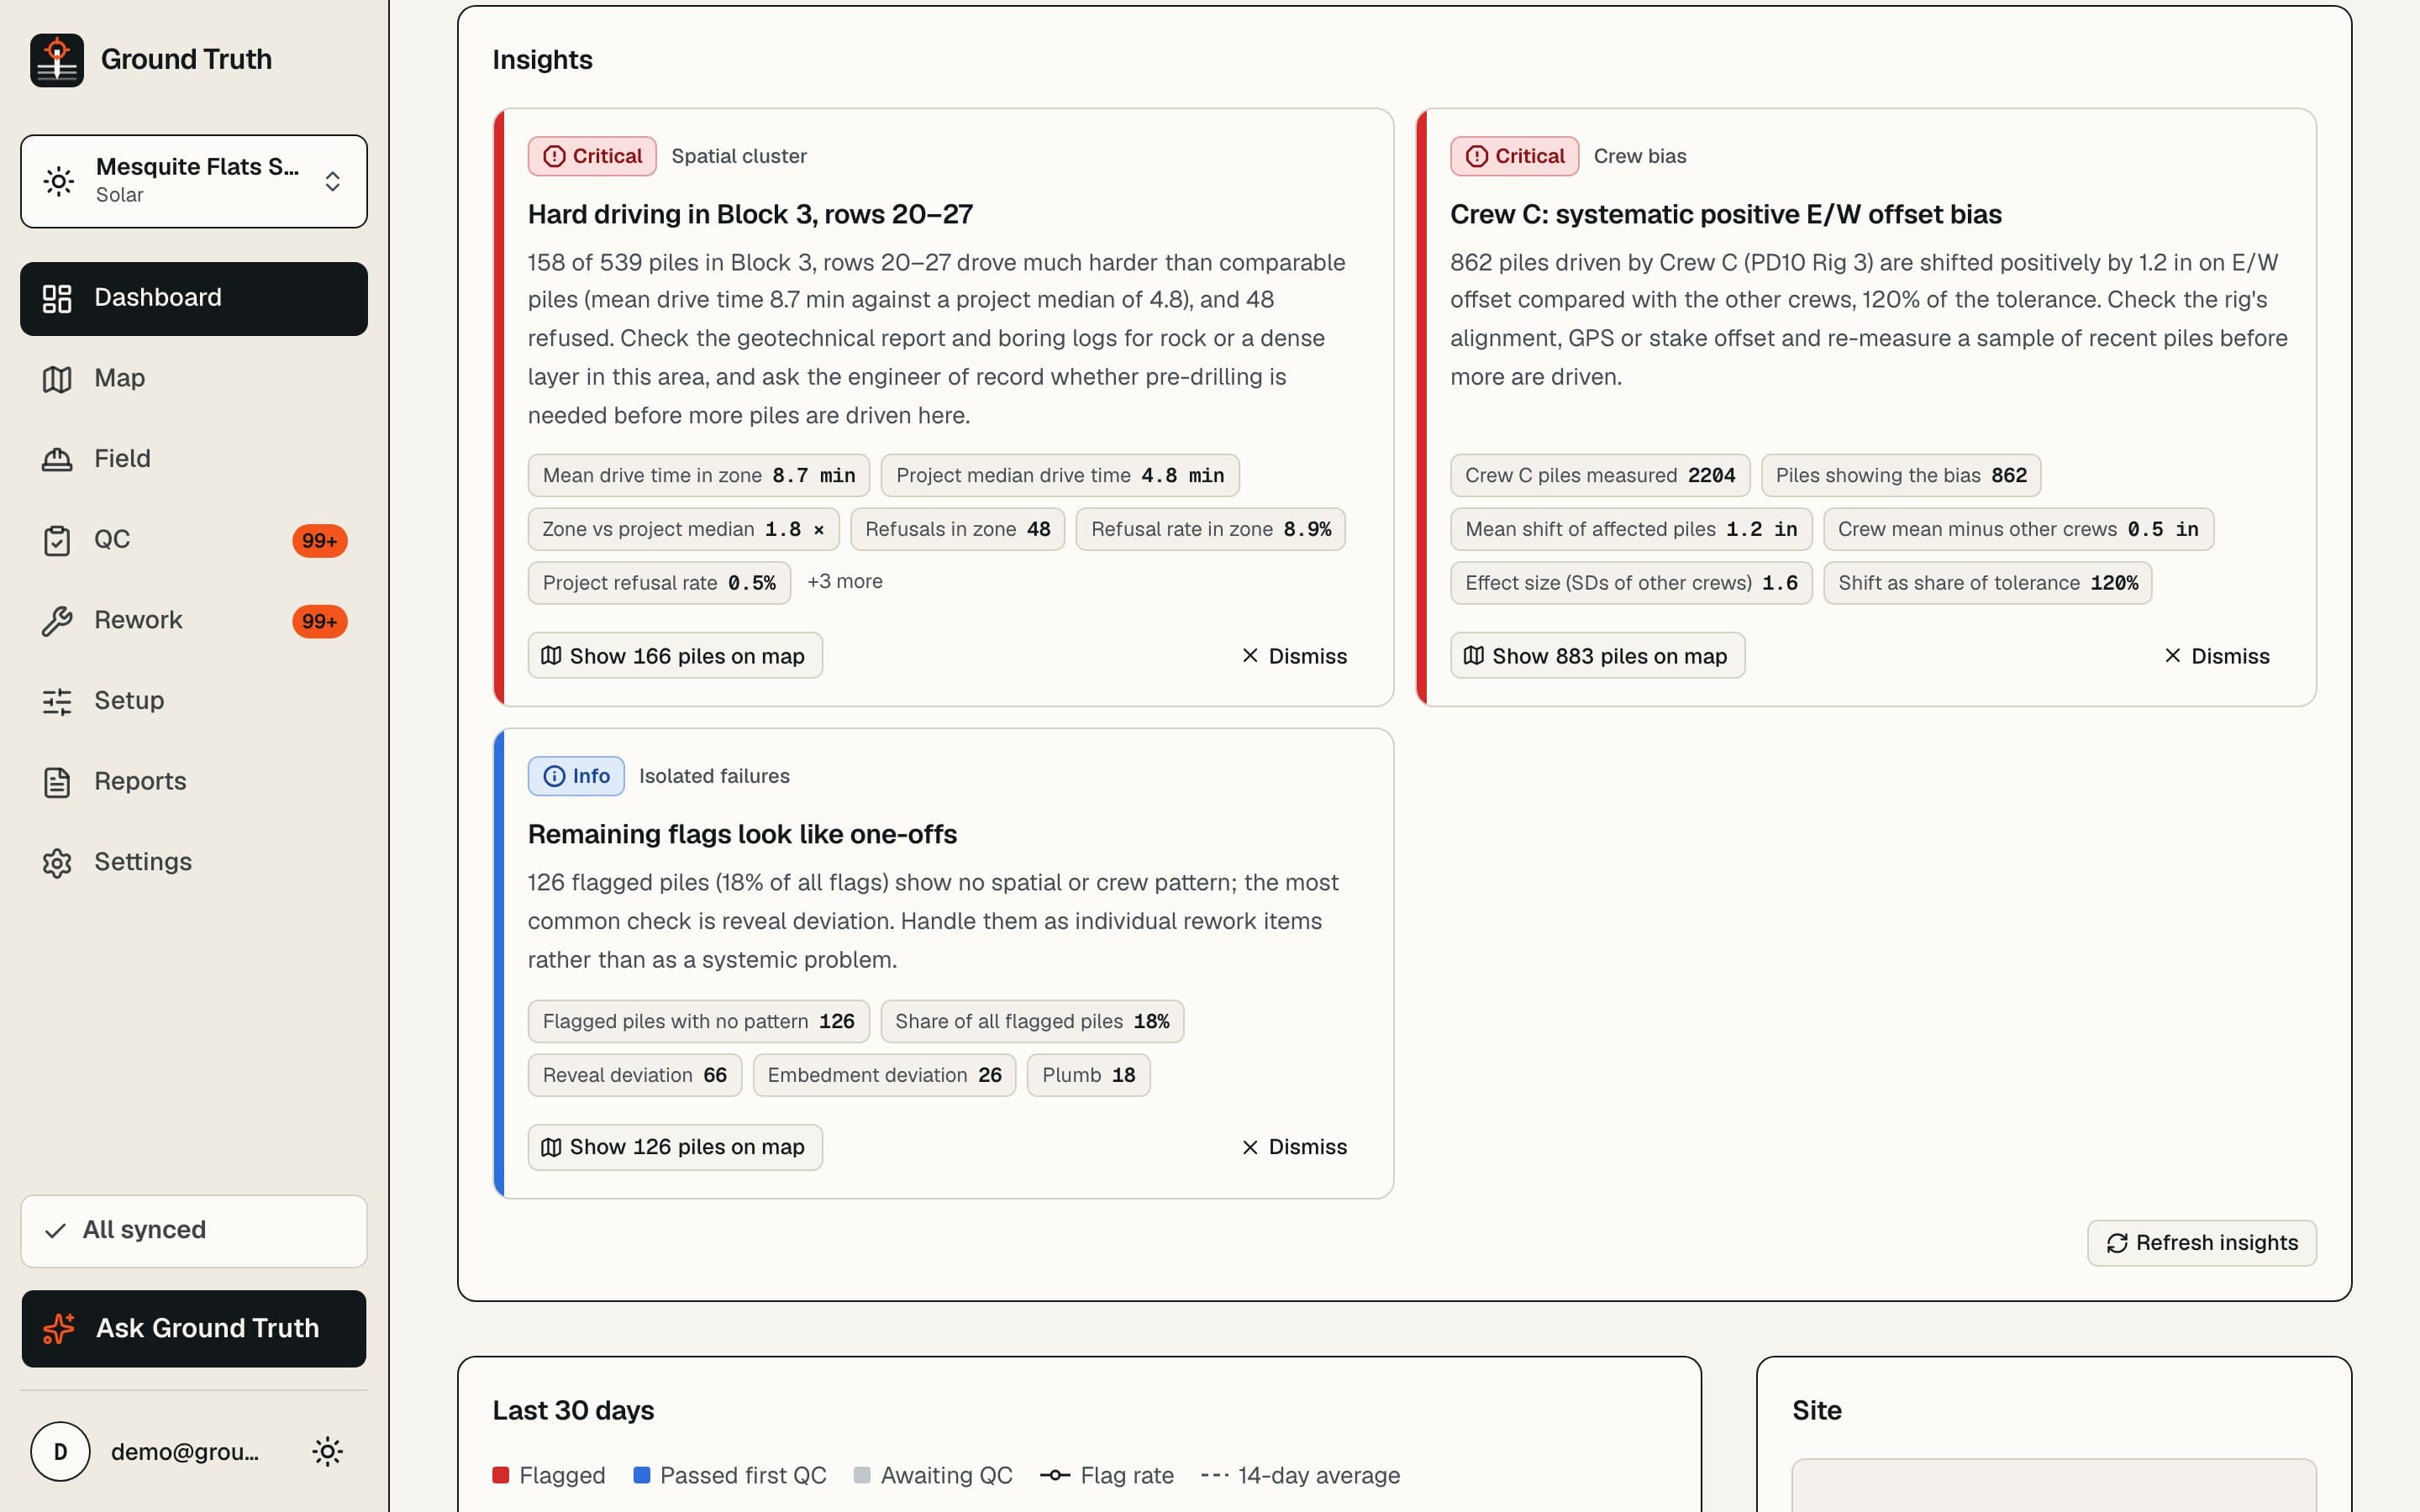Expand +3 more metrics
The height and width of the screenshot is (1512, 2420).
(845, 581)
